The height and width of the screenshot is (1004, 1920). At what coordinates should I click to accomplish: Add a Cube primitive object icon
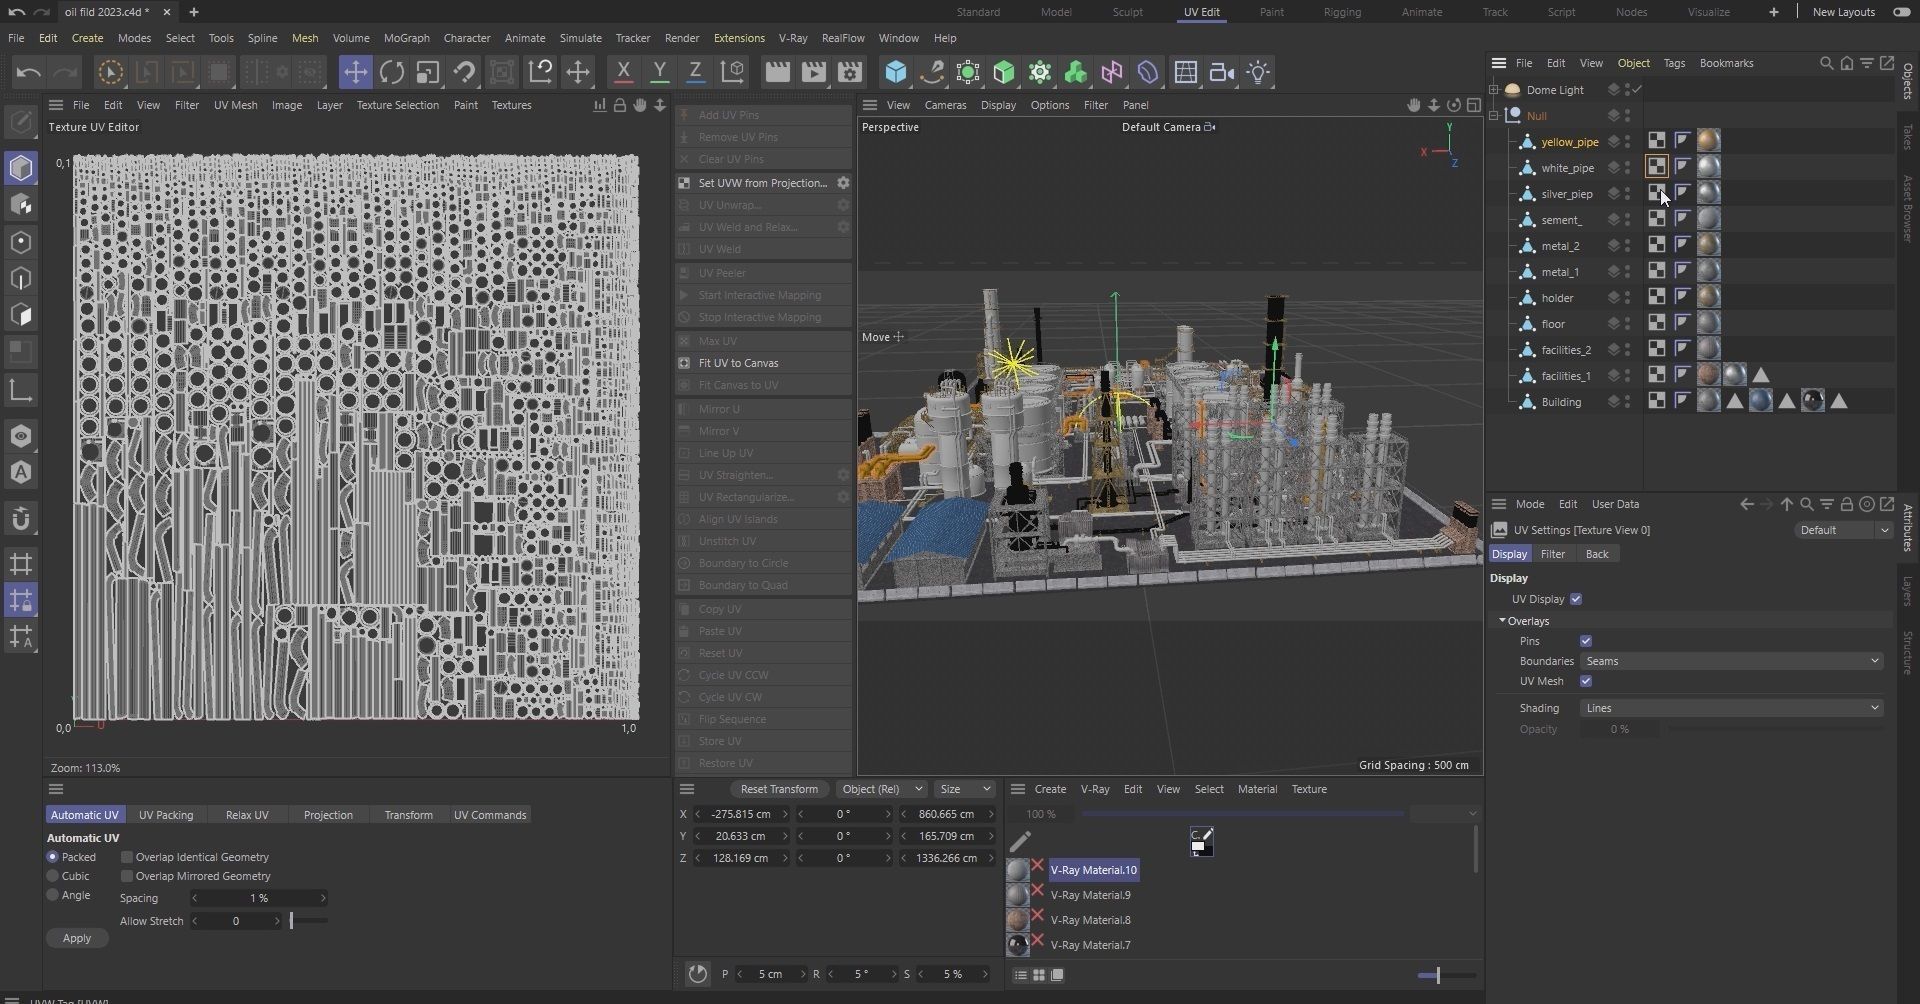(x=896, y=72)
